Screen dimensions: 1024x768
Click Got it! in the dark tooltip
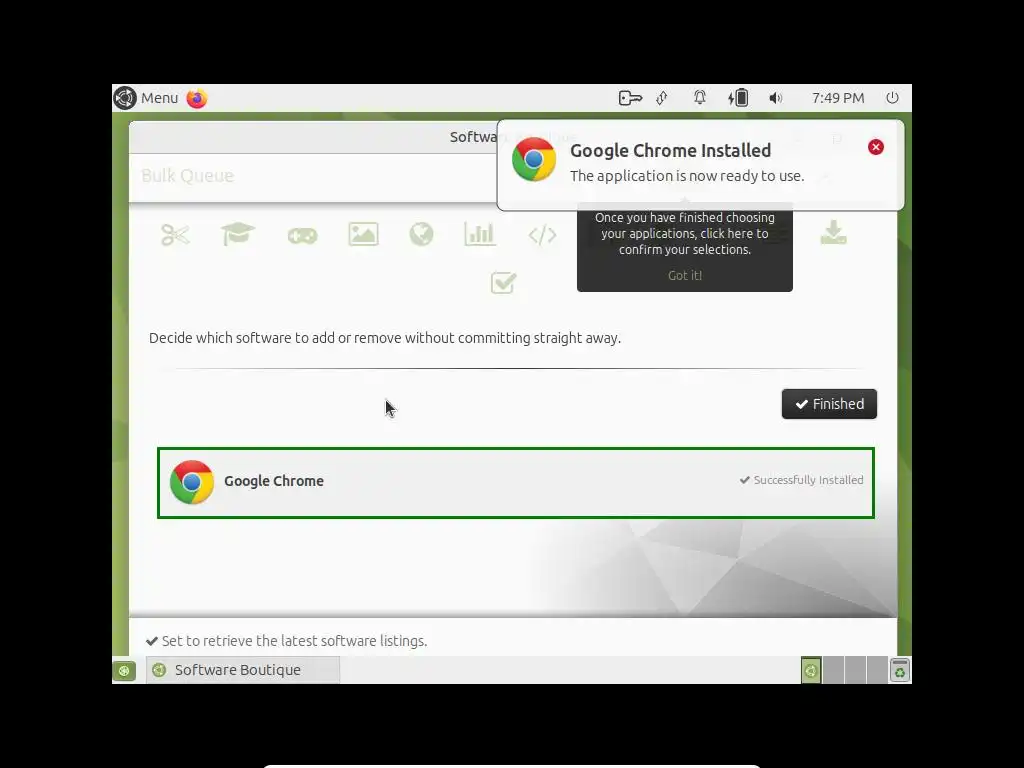684,276
